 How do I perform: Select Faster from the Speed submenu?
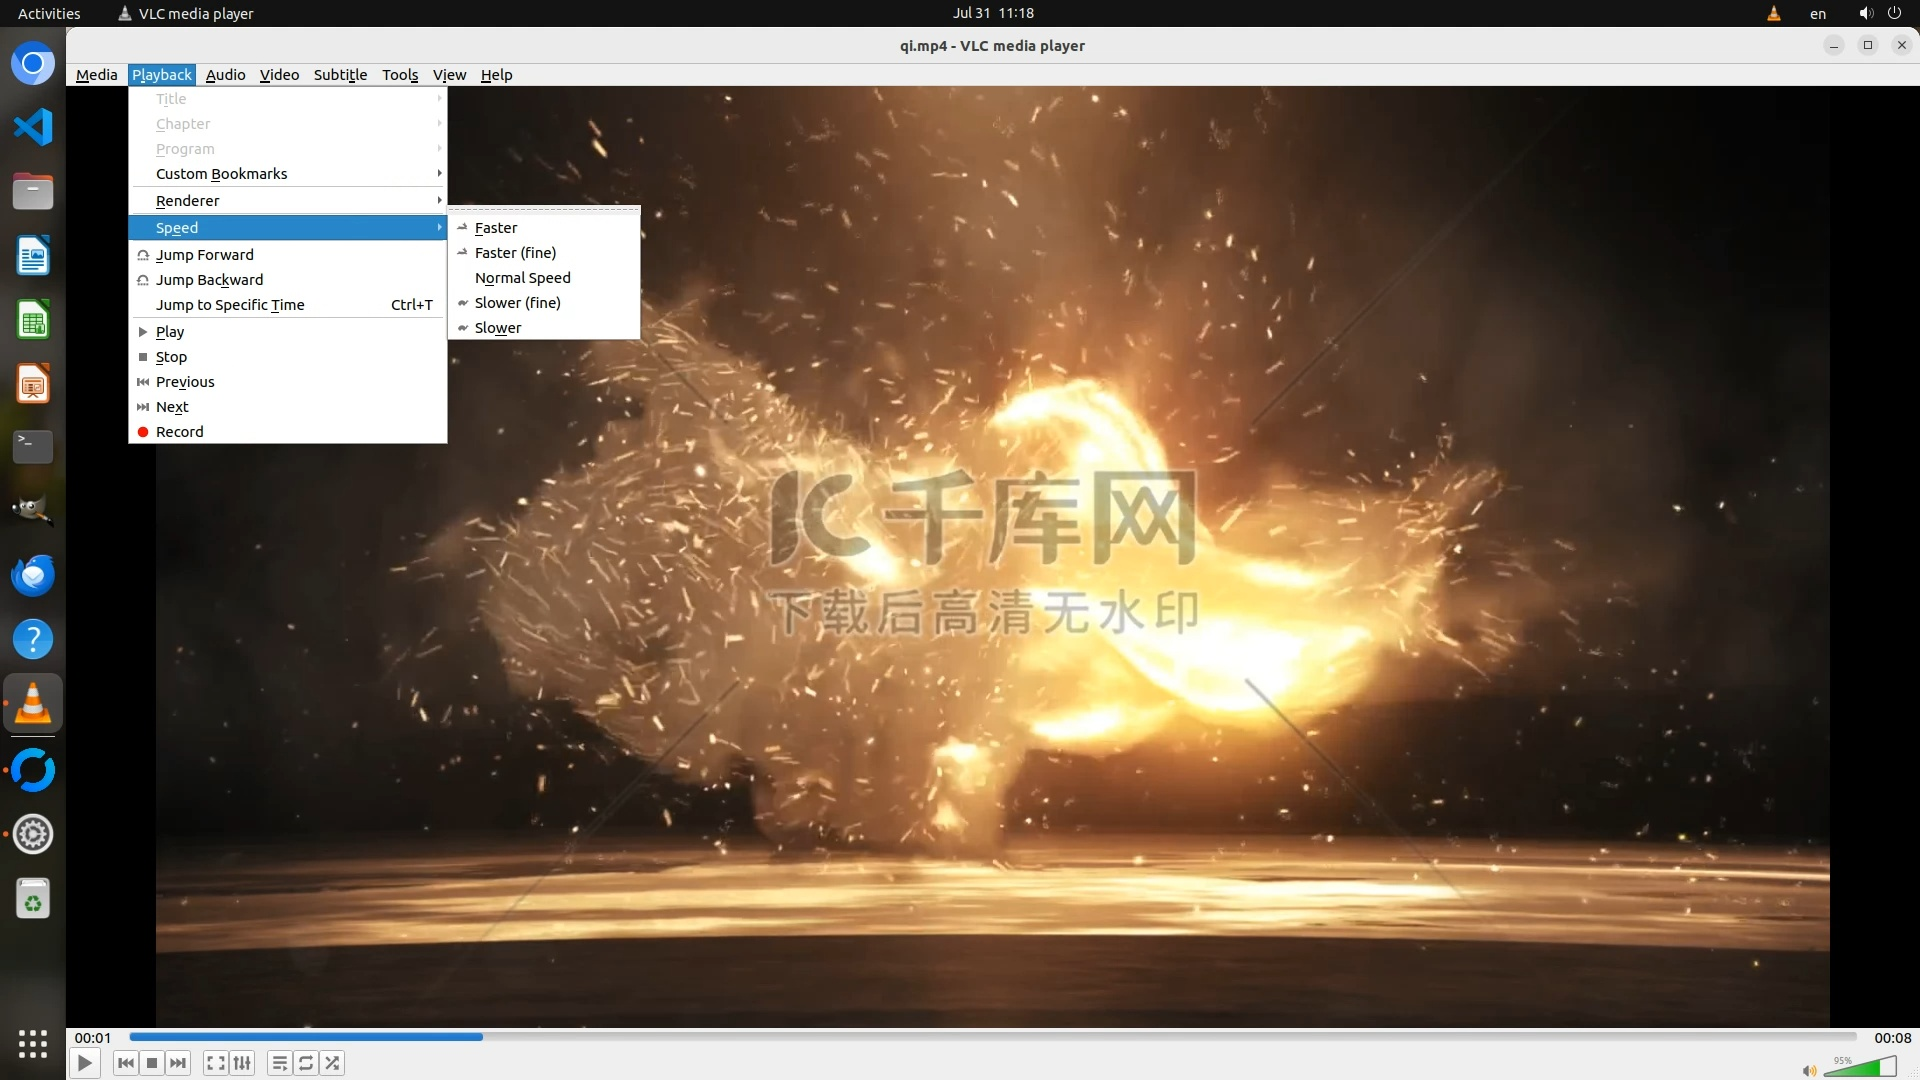pyautogui.click(x=496, y=228)
